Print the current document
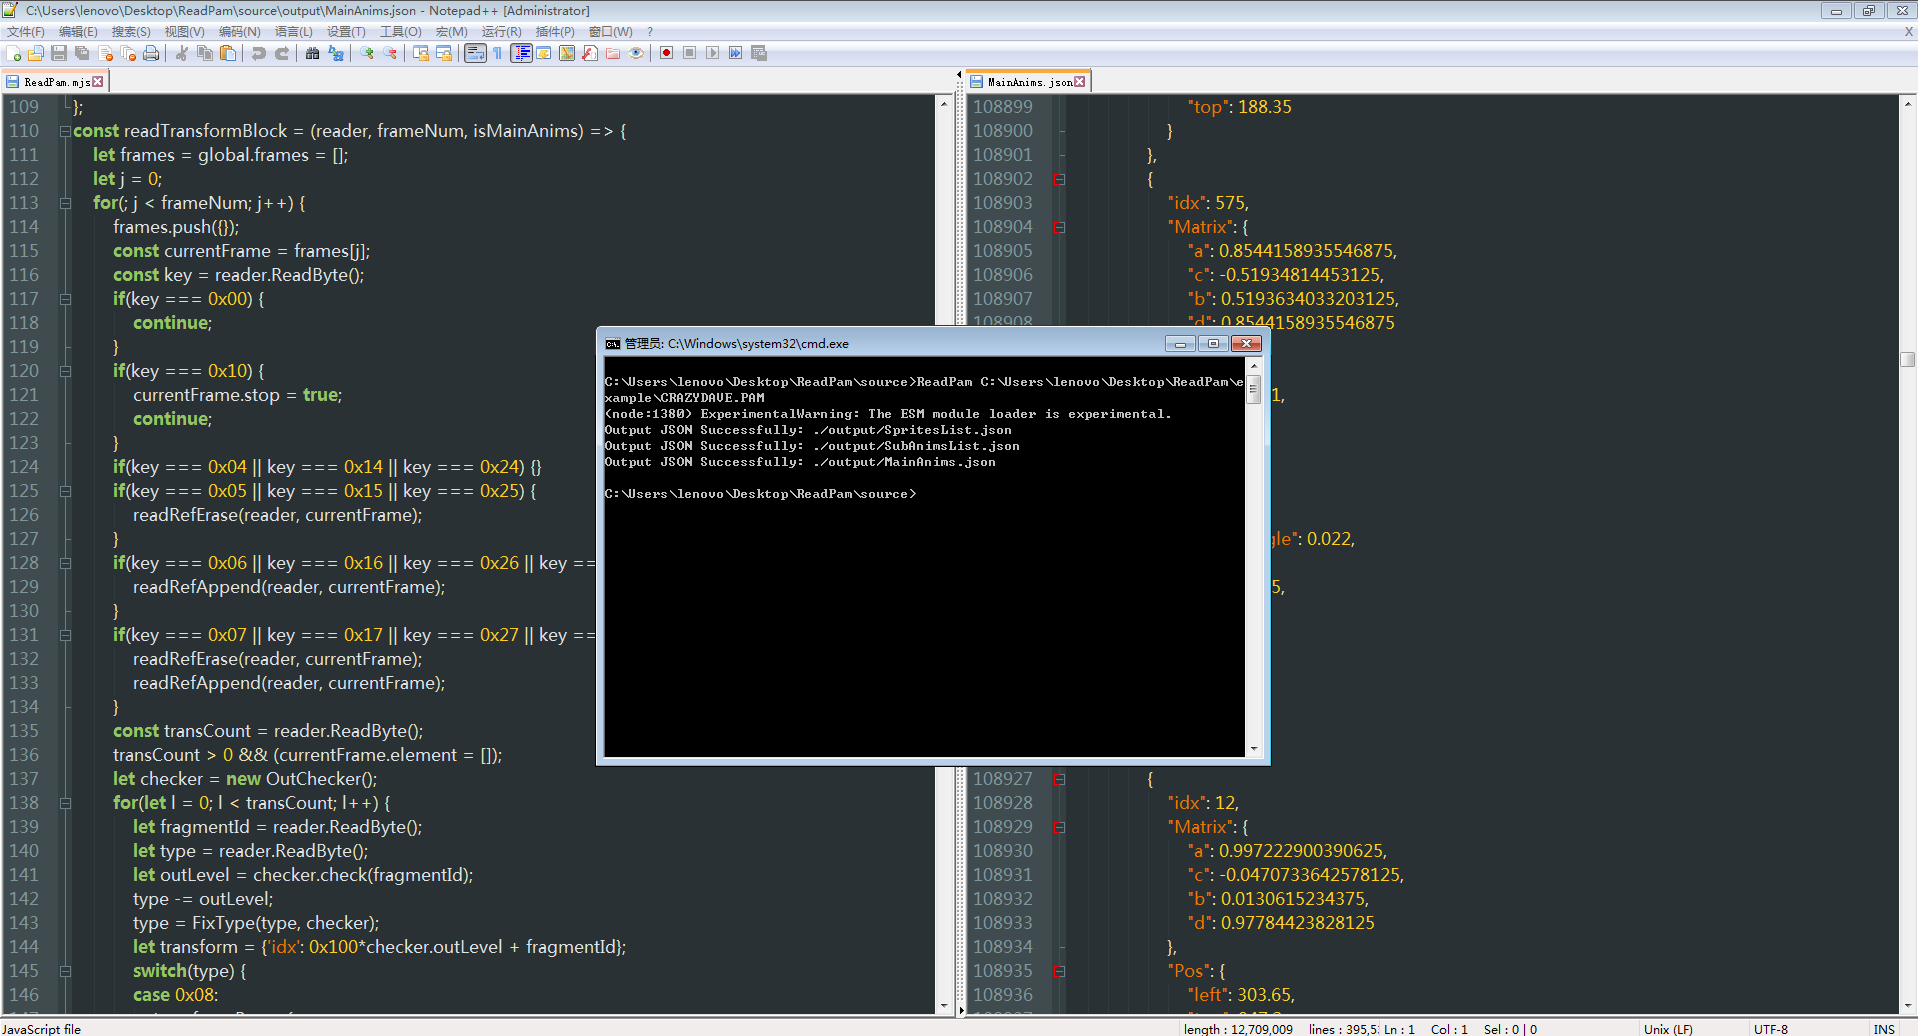 coord(150,54)
